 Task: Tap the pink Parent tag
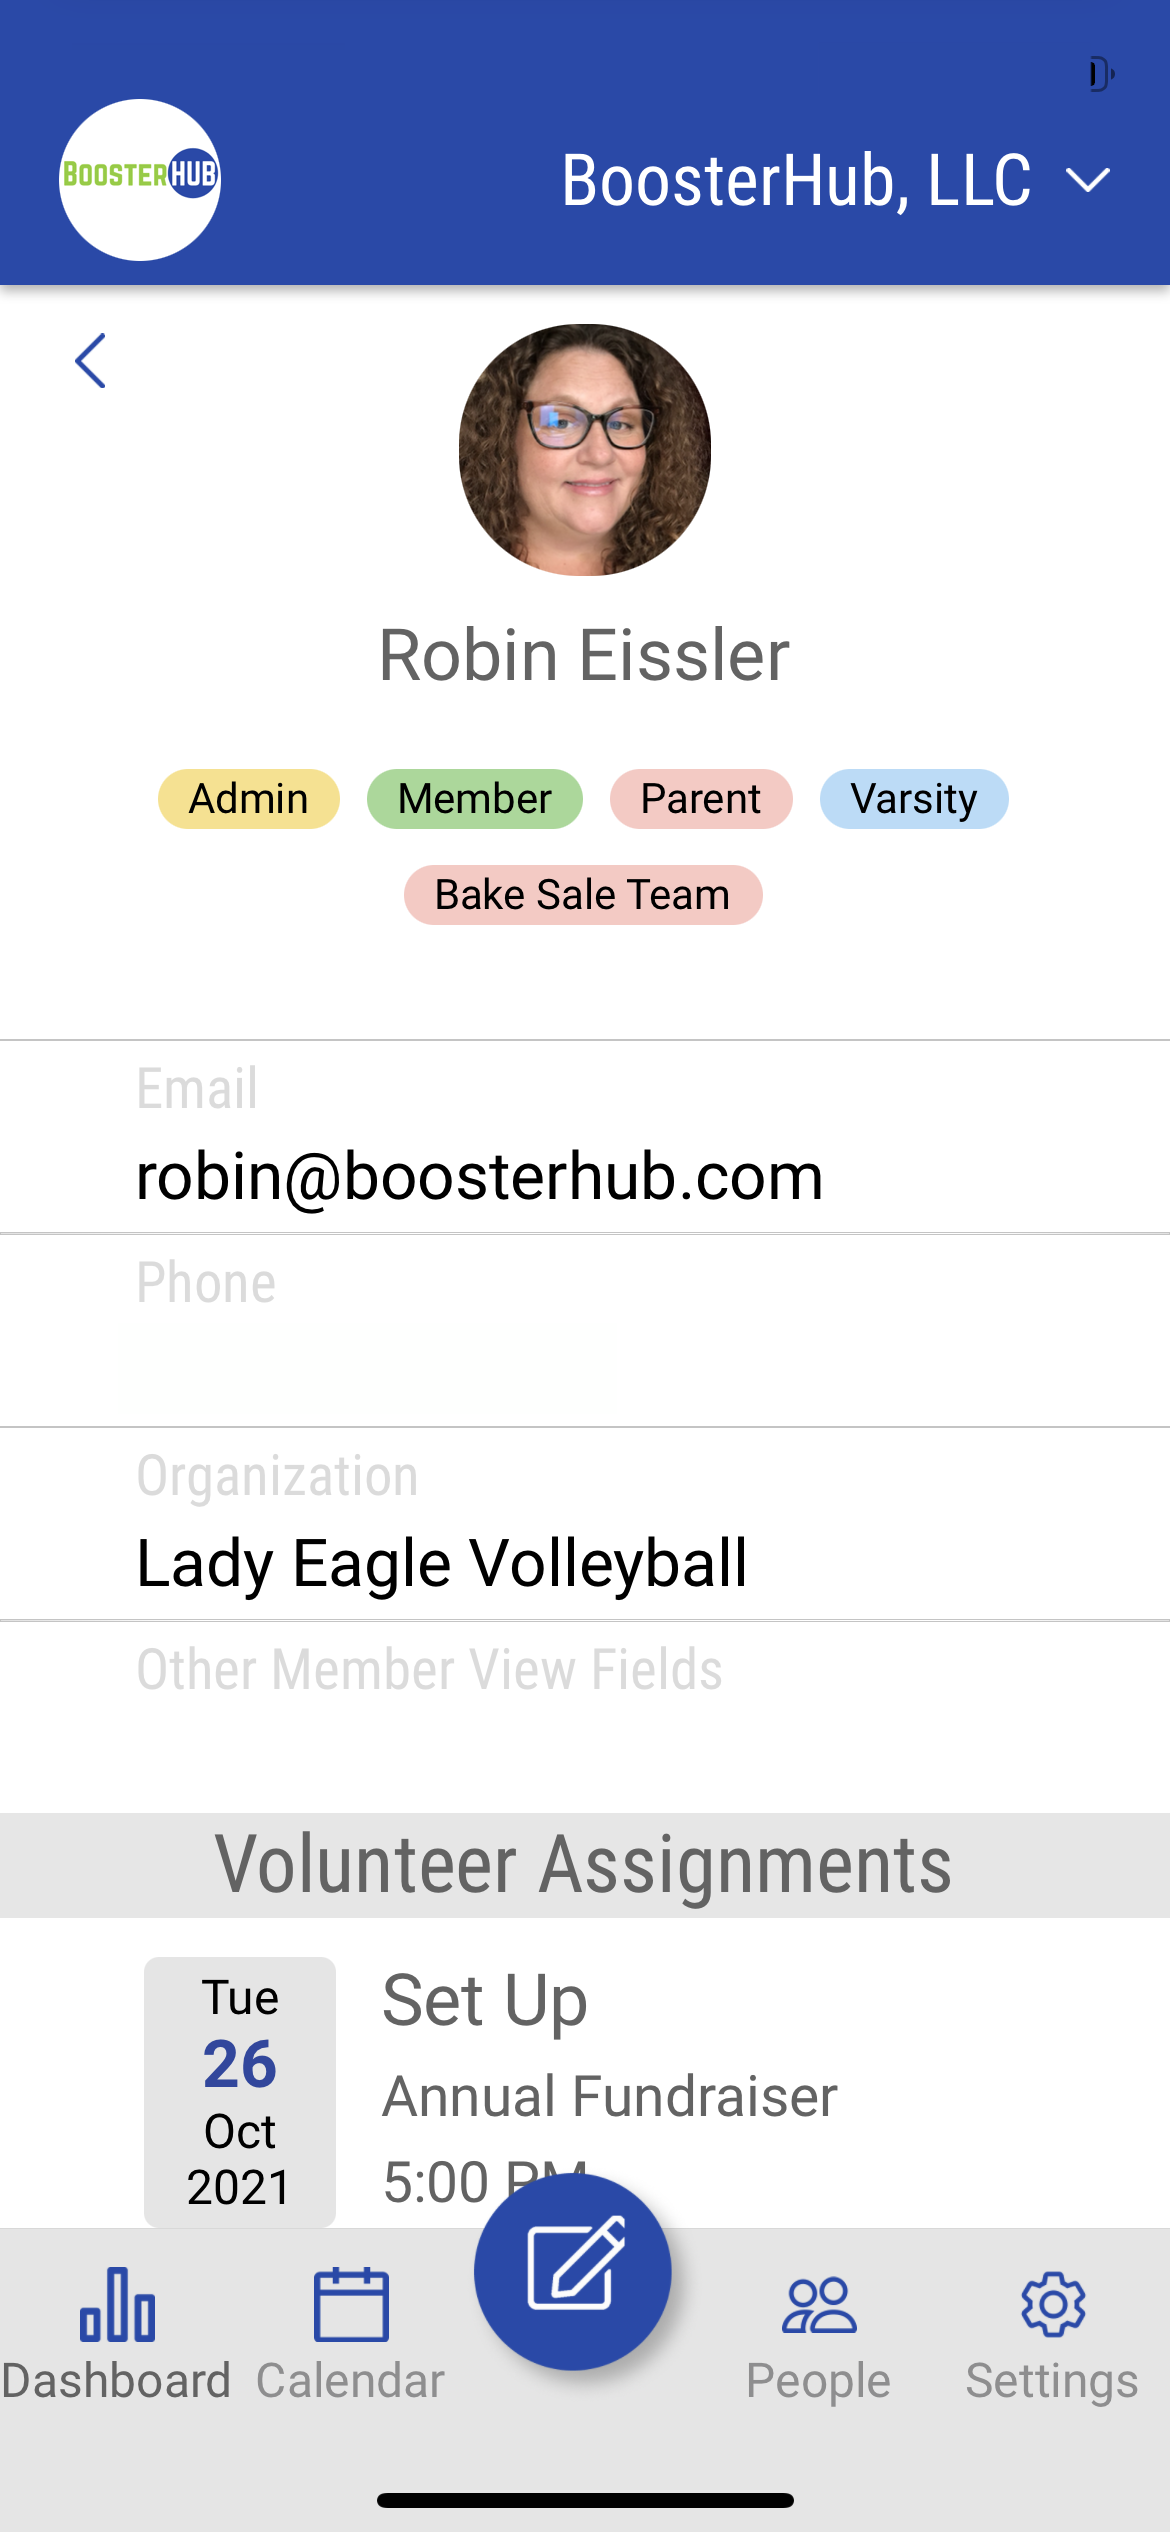click(701, 799)
